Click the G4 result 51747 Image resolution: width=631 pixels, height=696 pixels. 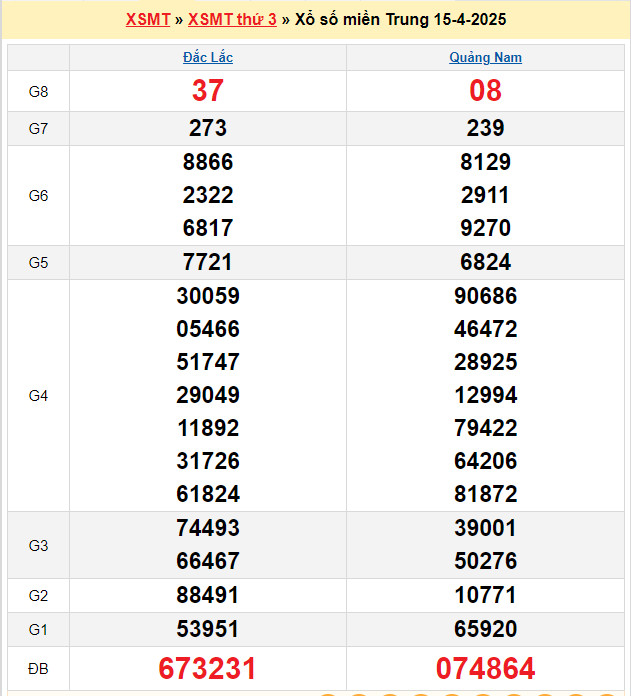[208, 362]
